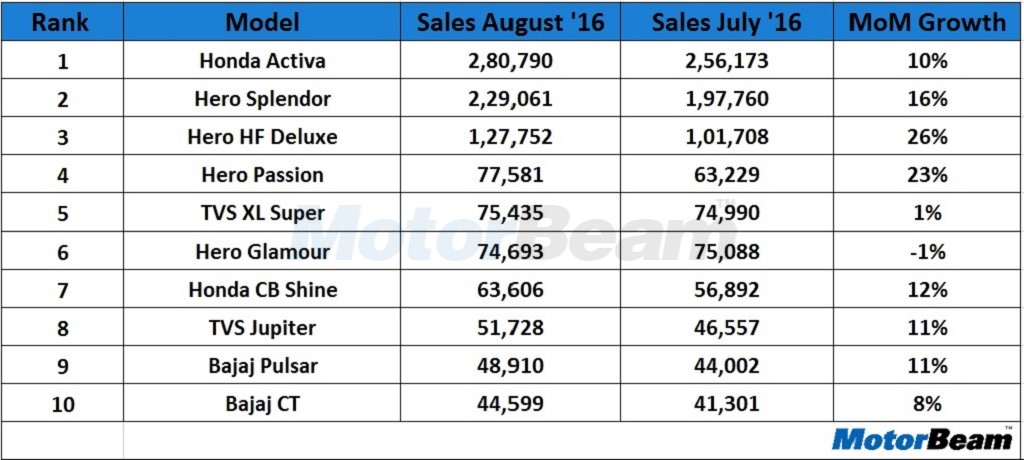Viewport: 1024px width, 460px height.
Task: Click the Honda Activa model cell
Action: pos(262,61)
